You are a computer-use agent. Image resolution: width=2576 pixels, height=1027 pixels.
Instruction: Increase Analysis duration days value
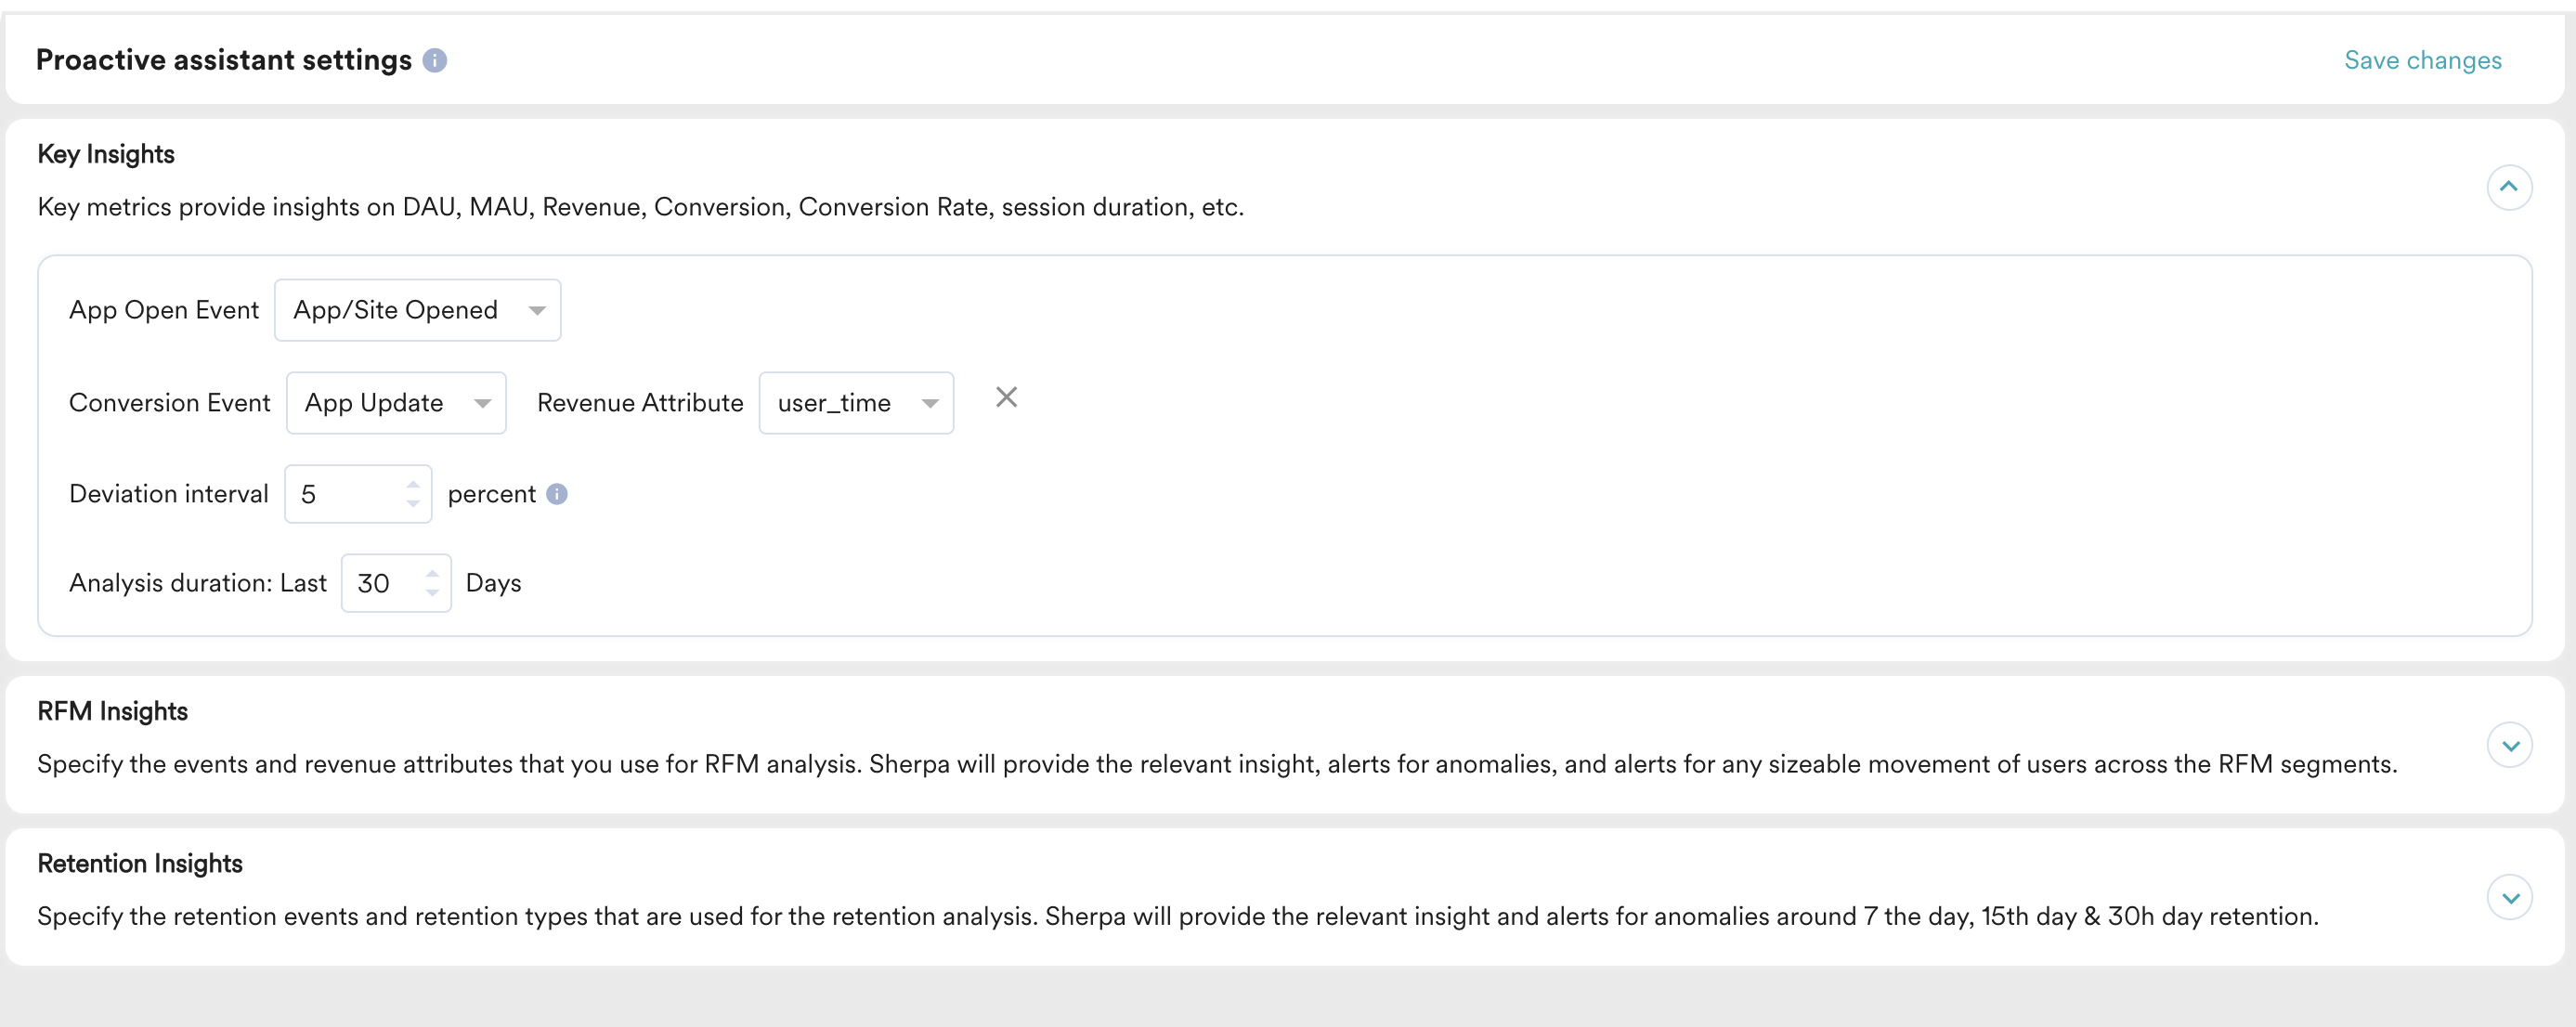(432, 574)
